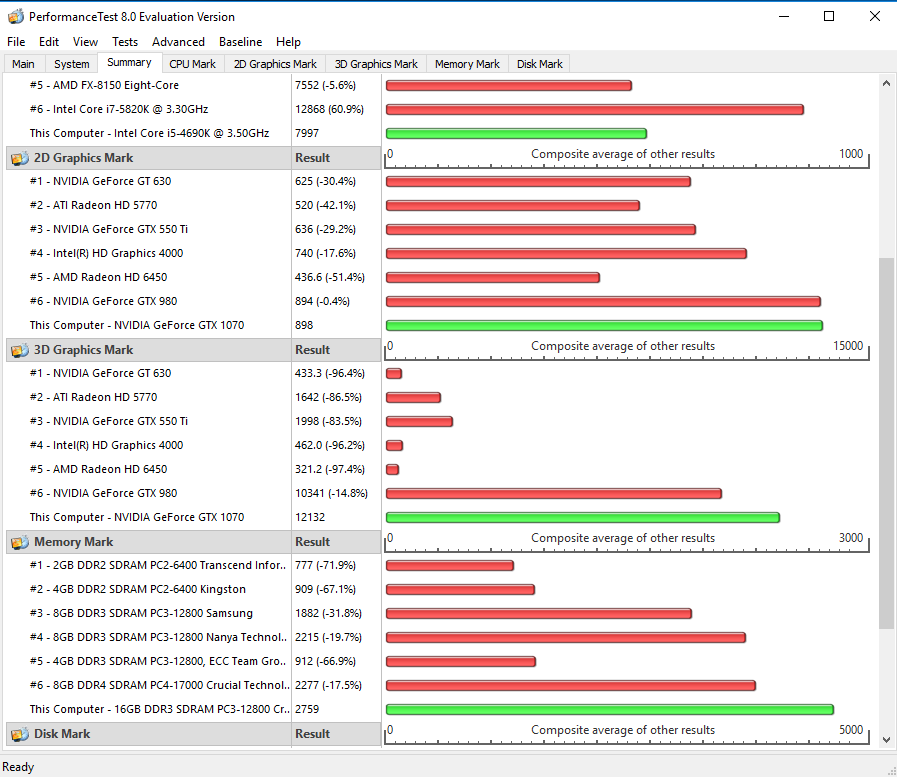Click the vertical scrollbar thumb

[886, 442]
